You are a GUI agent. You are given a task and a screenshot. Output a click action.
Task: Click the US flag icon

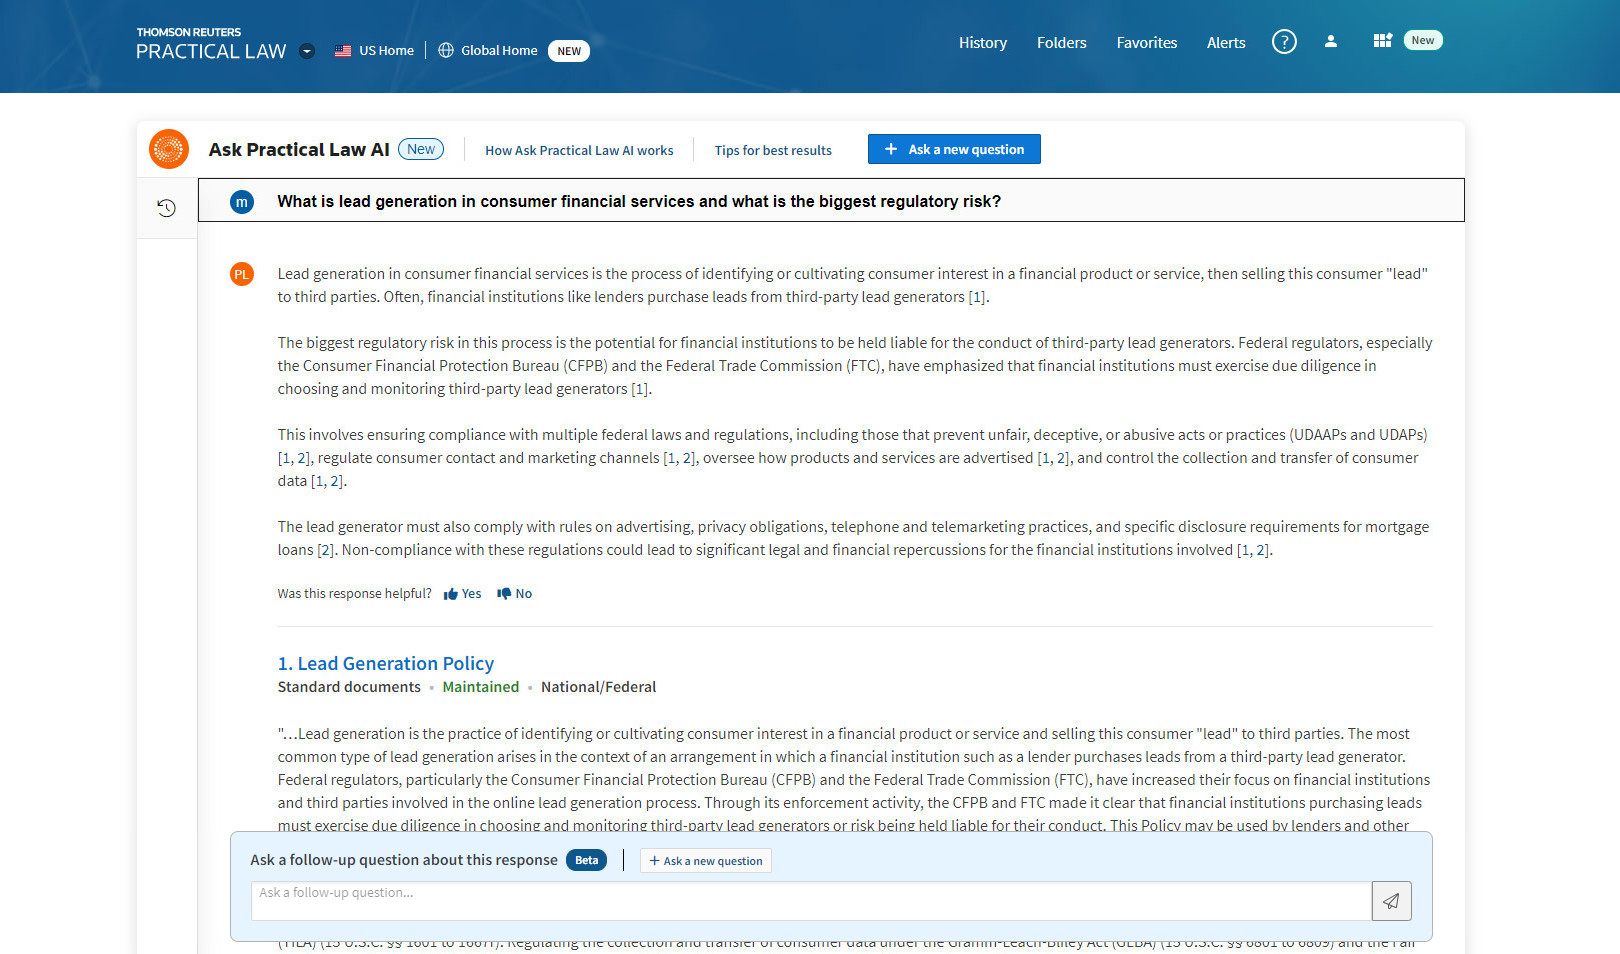pyautogui.click(x=343, y=51)
